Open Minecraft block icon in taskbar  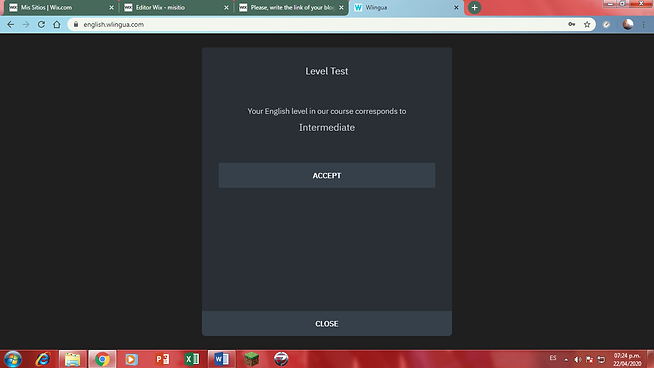tap(252, 359)
